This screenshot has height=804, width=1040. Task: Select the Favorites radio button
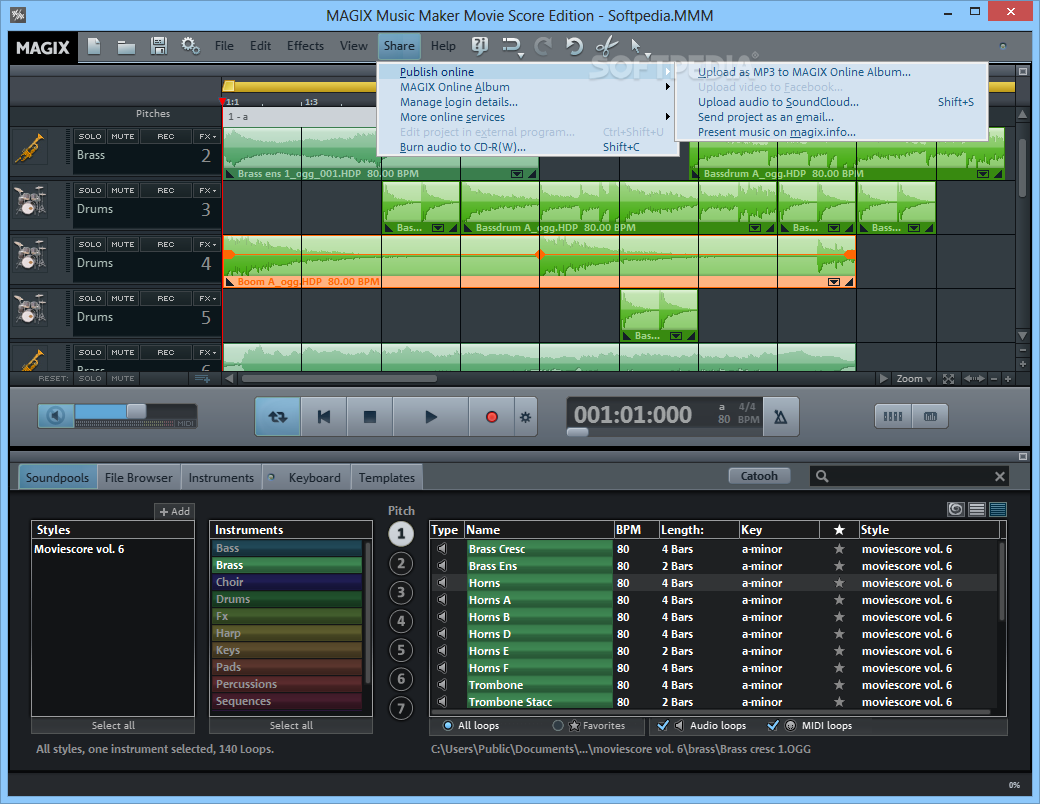[558, 725]
